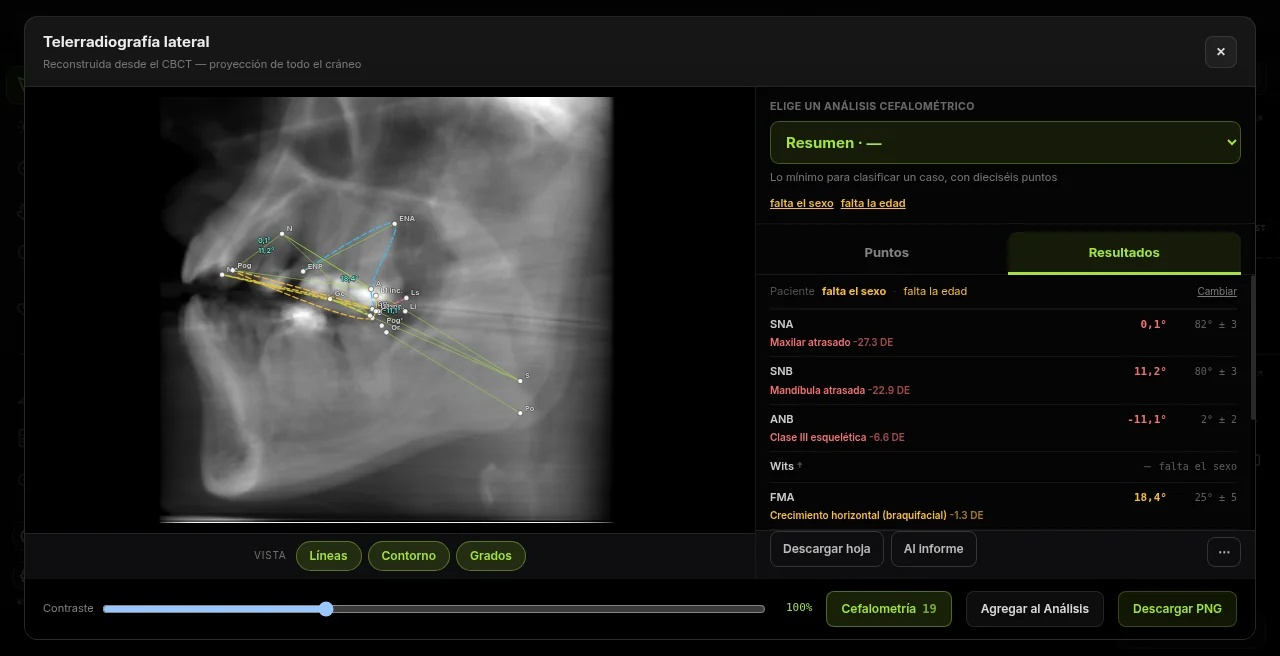Click the 11,2° value in the SNB row
This screenshot has width=1280, height=656.
point(1150,372)
